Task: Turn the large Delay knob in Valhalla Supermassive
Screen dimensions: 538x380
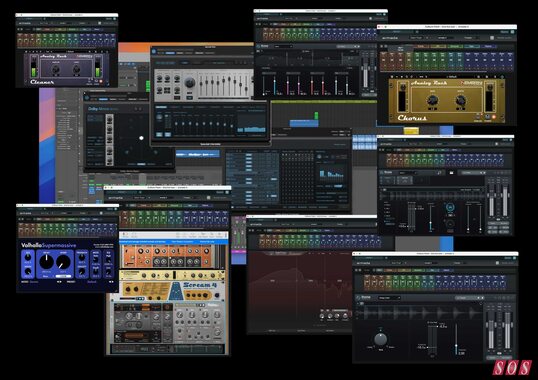Action: pos(46,262)
